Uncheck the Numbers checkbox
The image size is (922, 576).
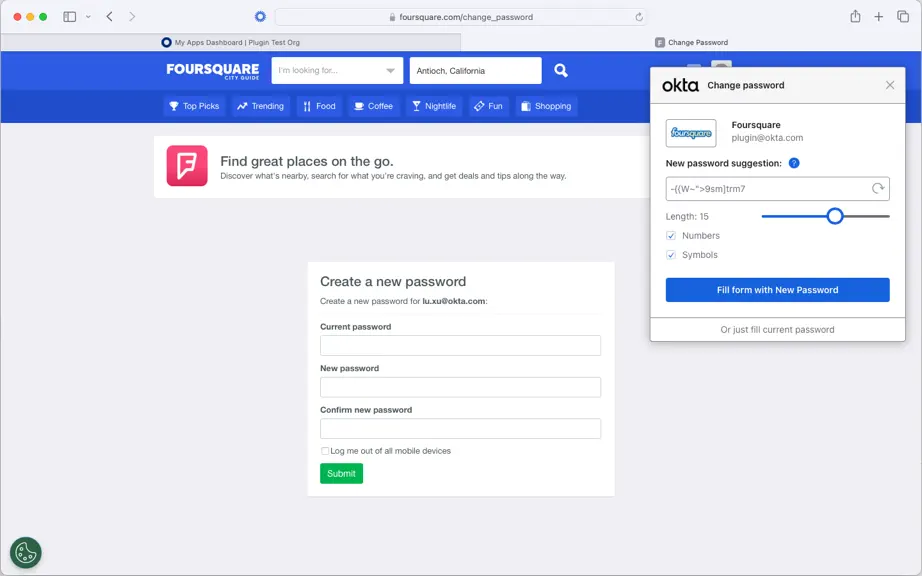[671, 236]
